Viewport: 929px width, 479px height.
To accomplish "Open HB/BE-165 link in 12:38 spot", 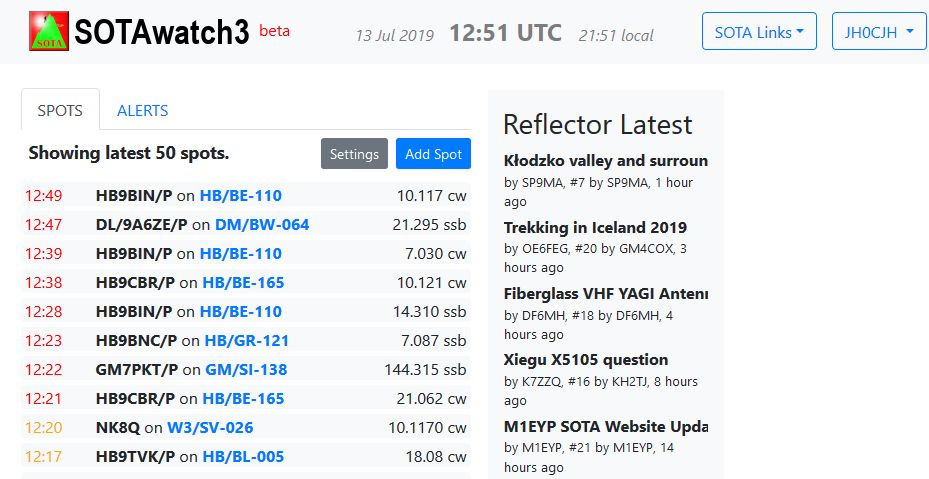I will [243, 283].
